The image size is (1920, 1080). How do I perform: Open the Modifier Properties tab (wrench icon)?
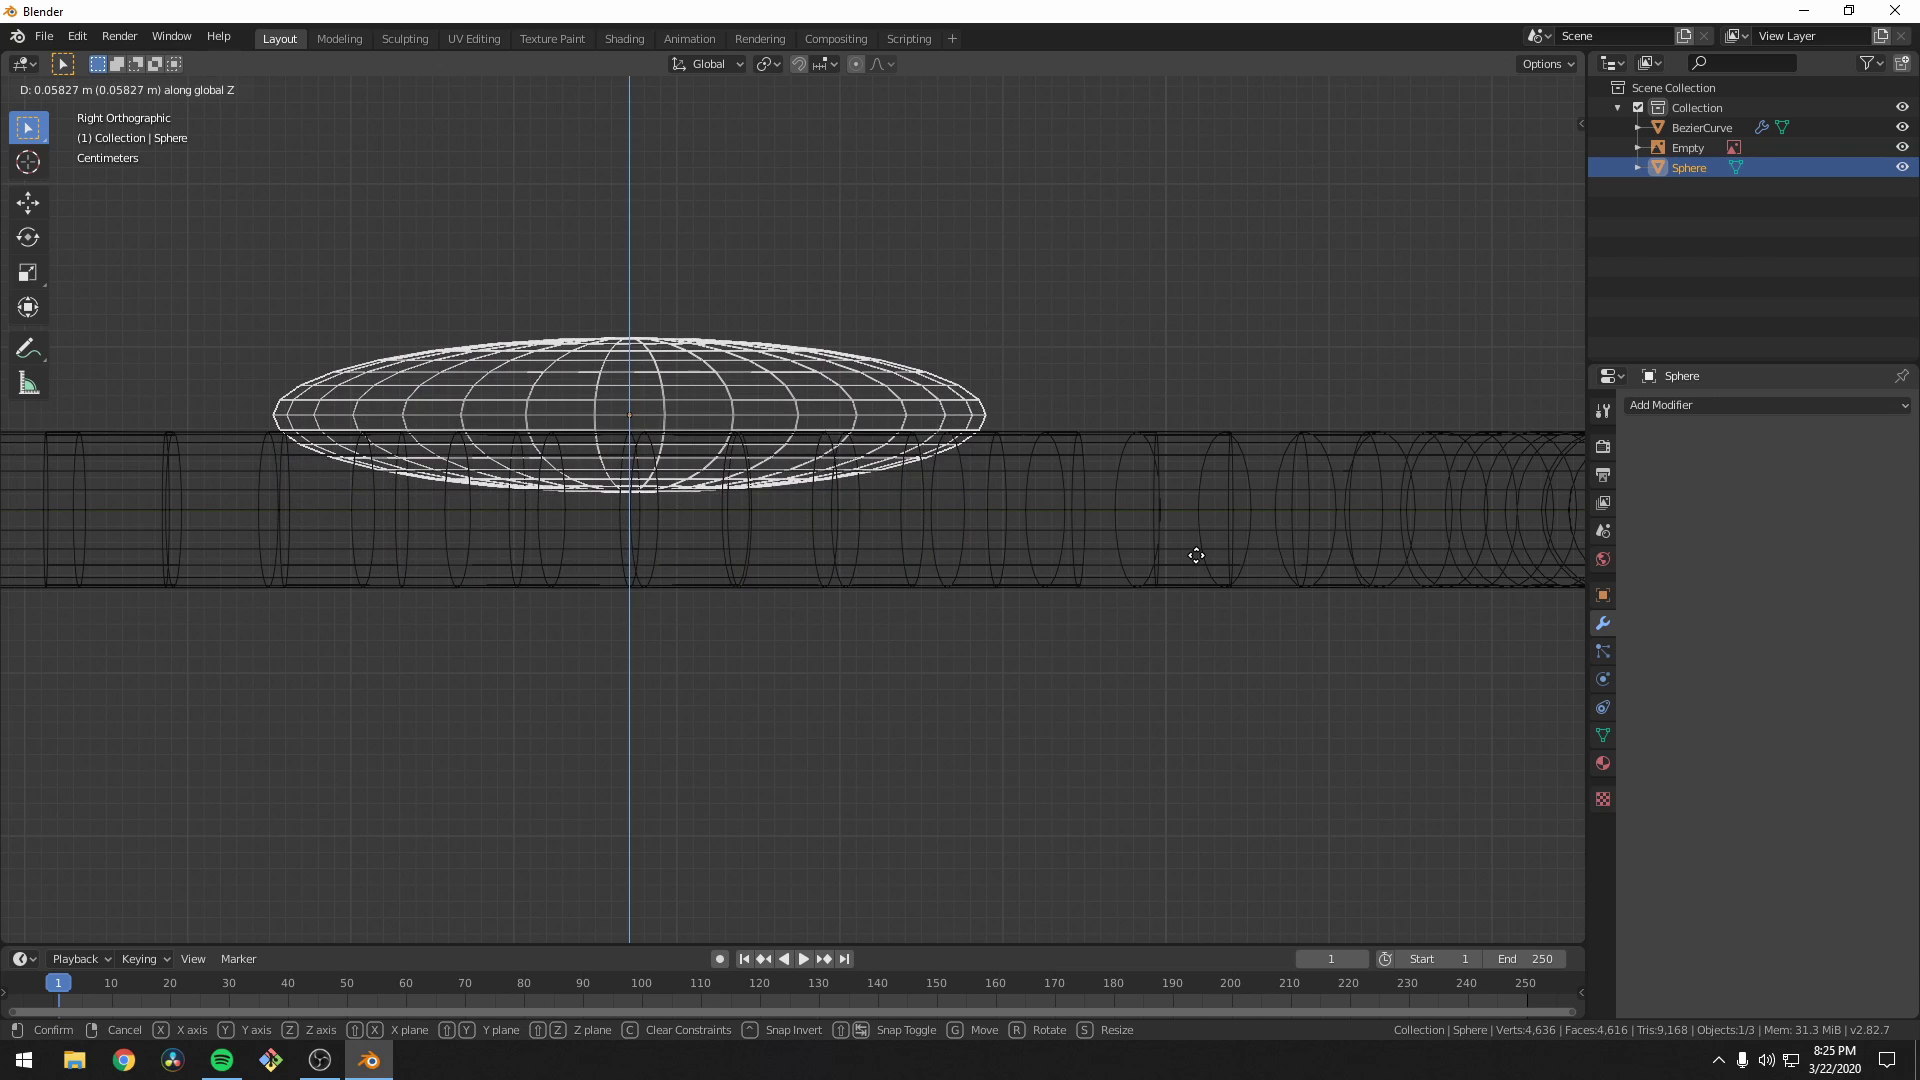coord(1602,623)
